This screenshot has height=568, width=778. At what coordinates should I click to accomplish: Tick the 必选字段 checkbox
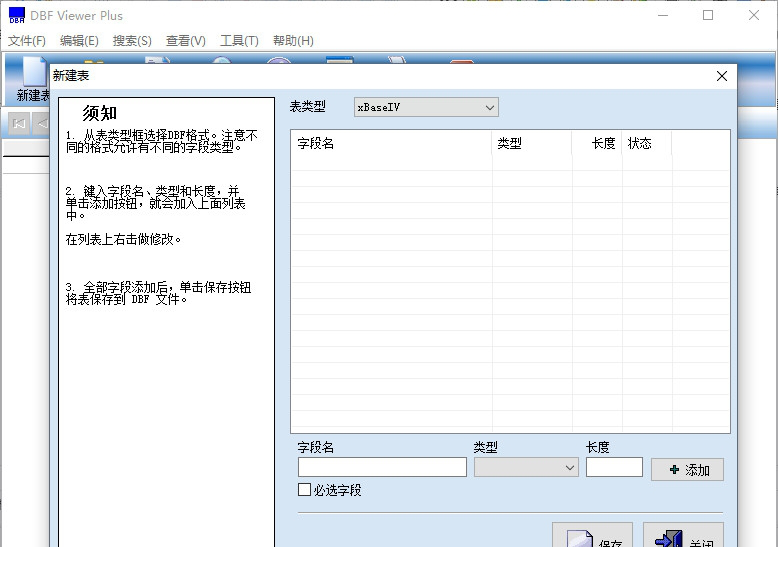tap(304, 490)
